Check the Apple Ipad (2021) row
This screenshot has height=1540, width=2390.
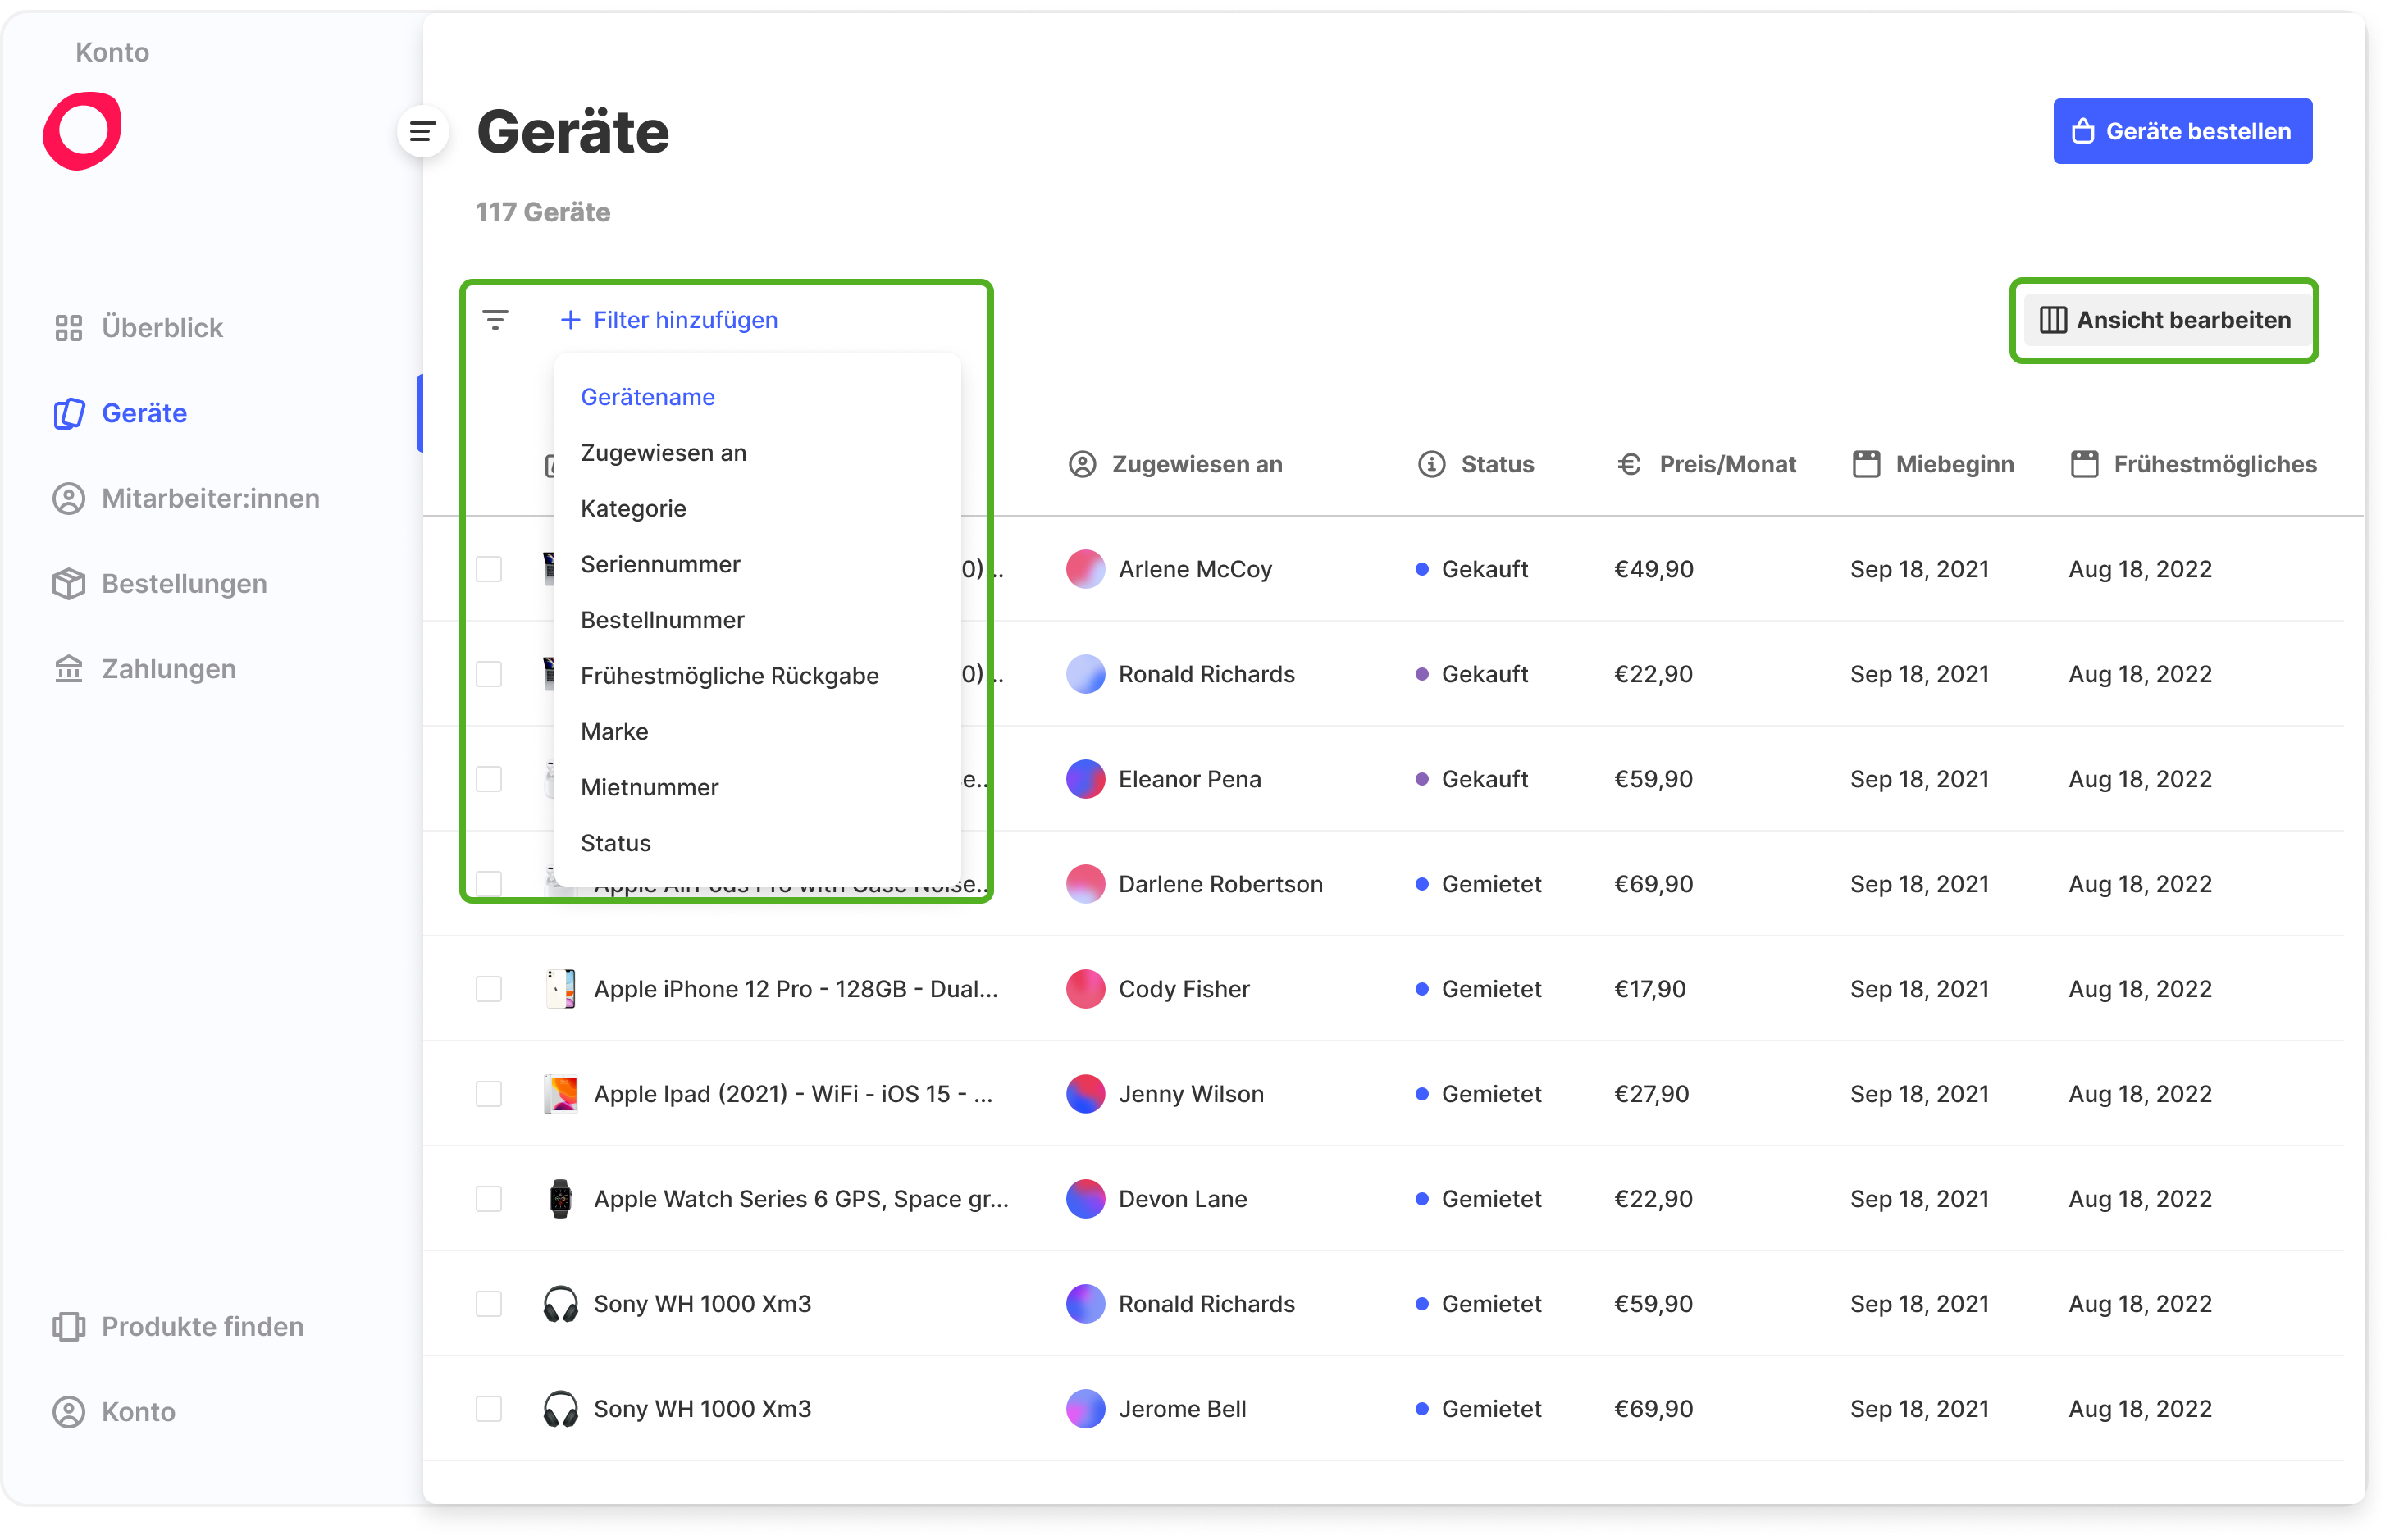489,1094
